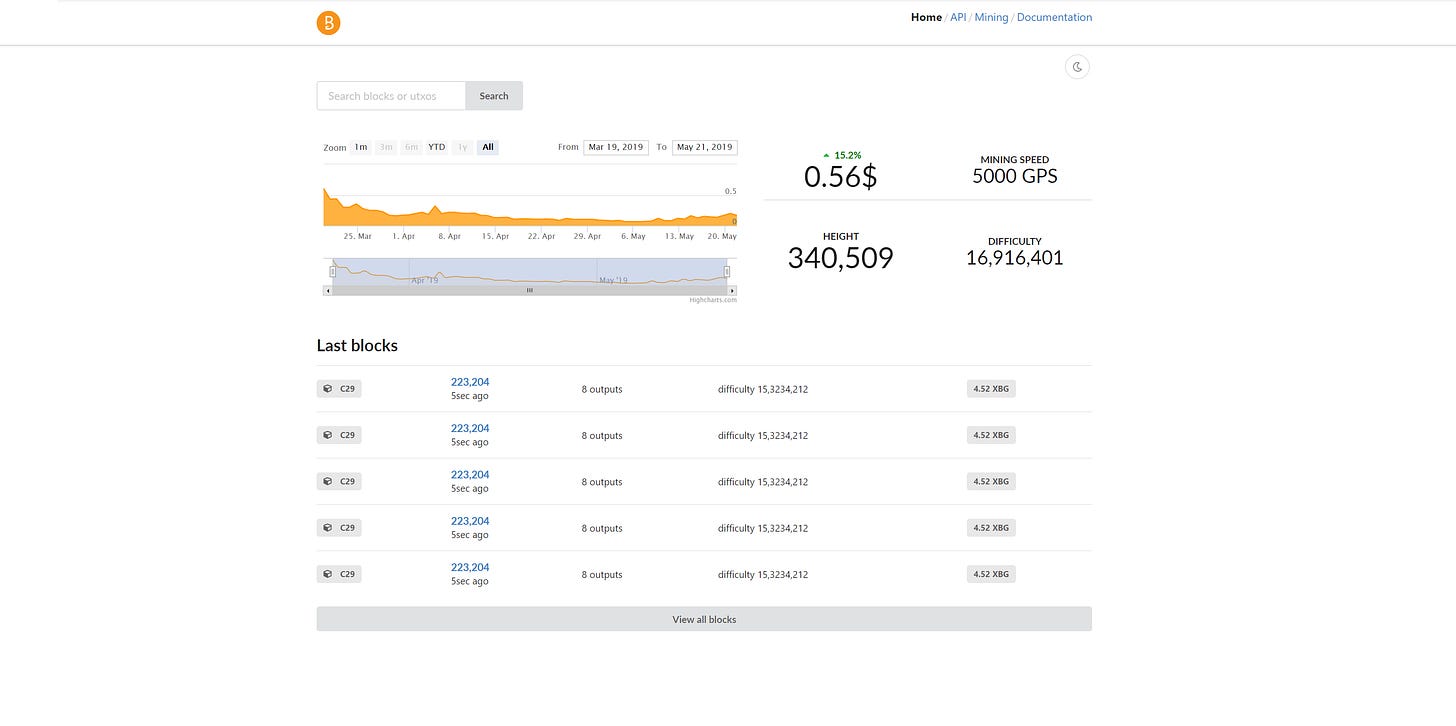Click the 16,916,401 difficulty value
This screenshot has height=726, width=1456.
pos(1015,258)
